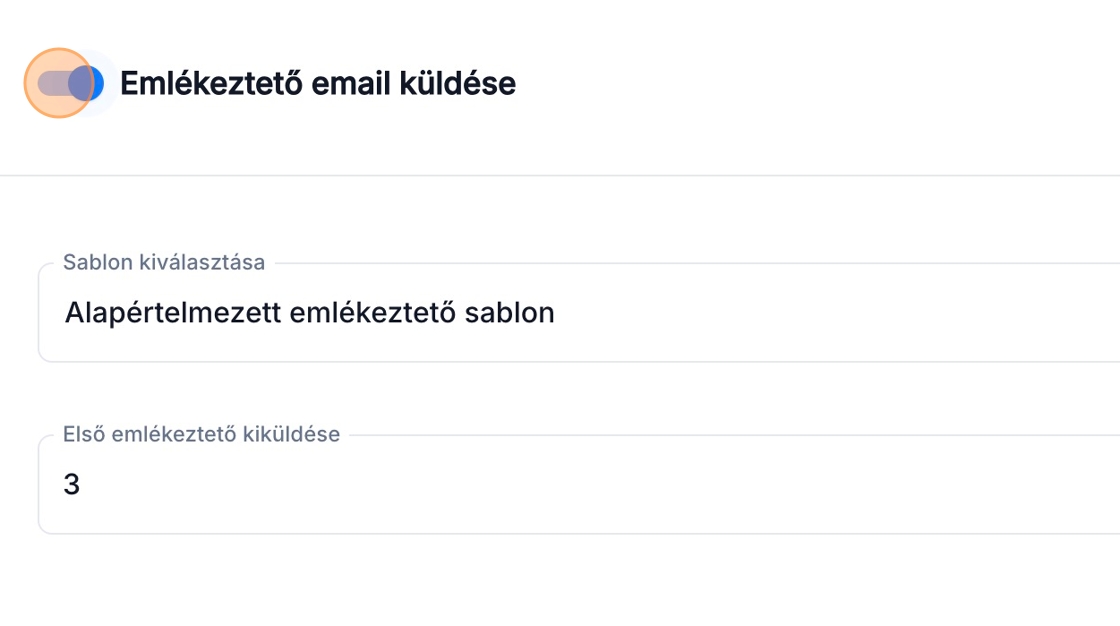
Task: Select the Alapértelmezett emlékeztető sablon value text
Action: tap(309, 313)
